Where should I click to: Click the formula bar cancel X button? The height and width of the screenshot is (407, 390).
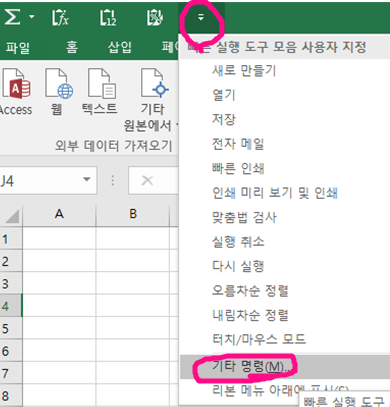(147, 180)
